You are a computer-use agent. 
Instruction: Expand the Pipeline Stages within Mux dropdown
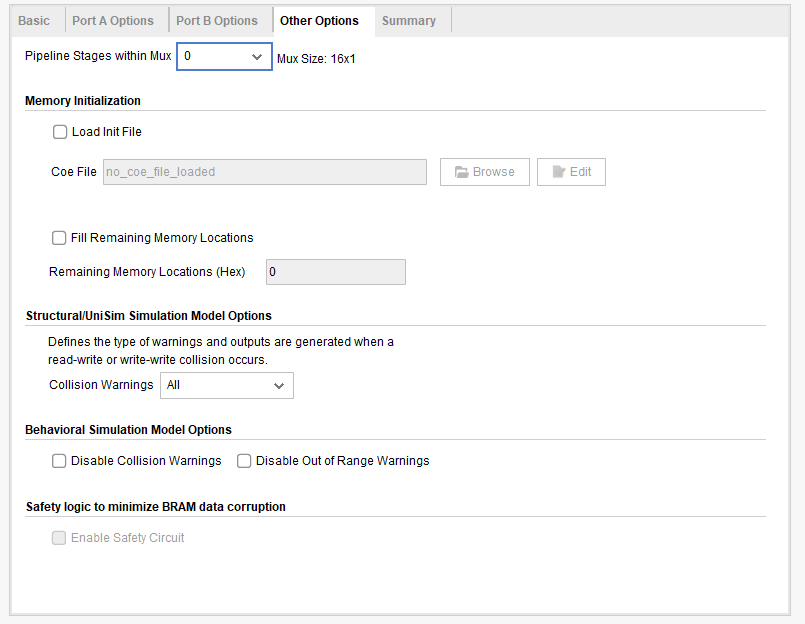click(224, 57)
